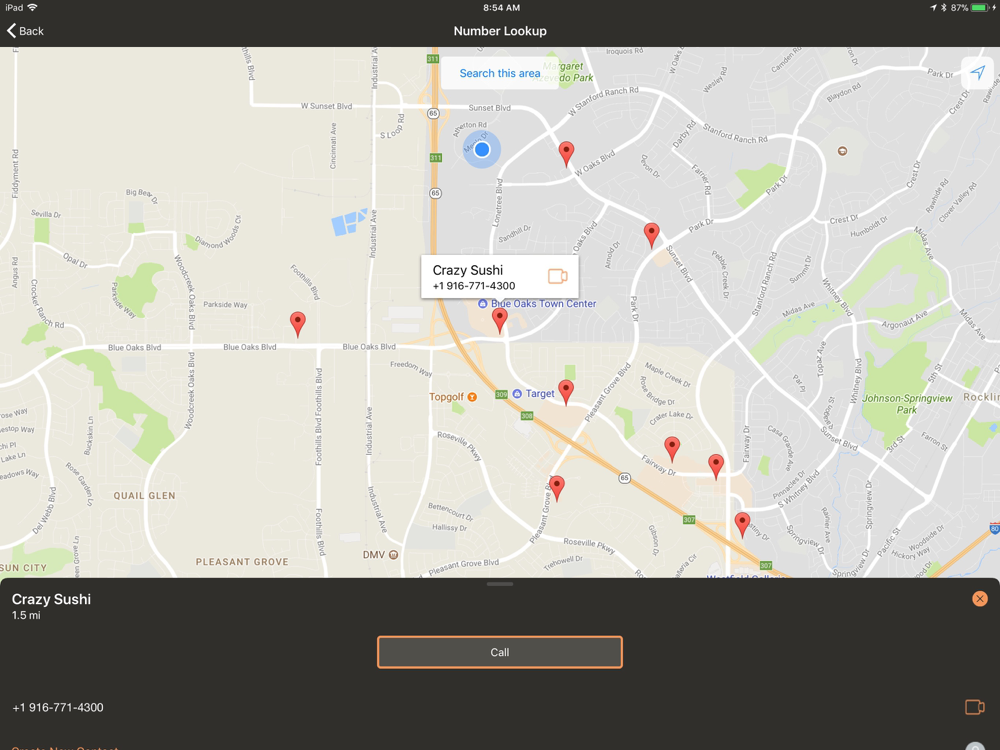Viewport: 1000px width, 750px height.
Task: Tap the Wi-Fi status icon
Action: click(33, 8)
